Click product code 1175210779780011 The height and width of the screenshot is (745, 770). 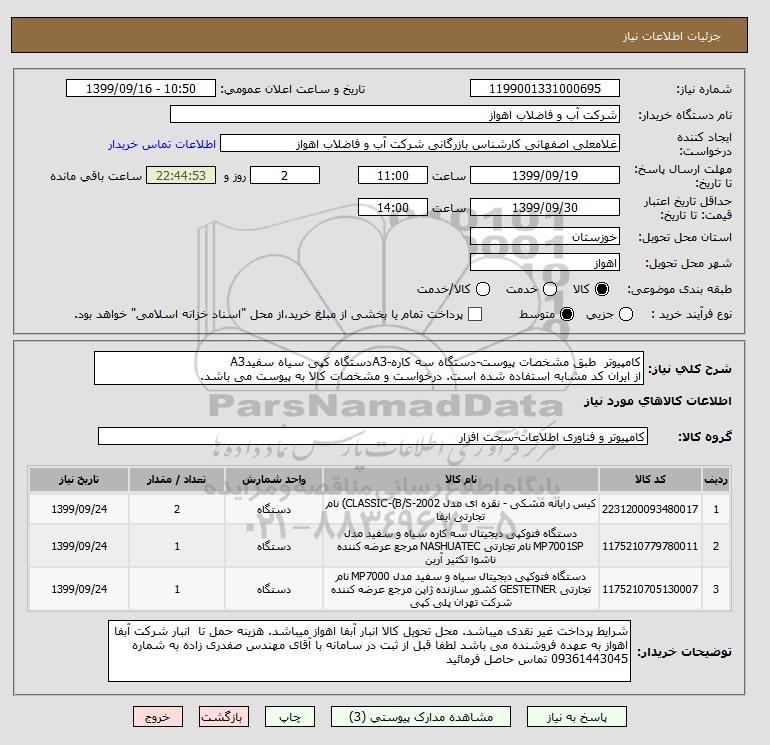650,546
